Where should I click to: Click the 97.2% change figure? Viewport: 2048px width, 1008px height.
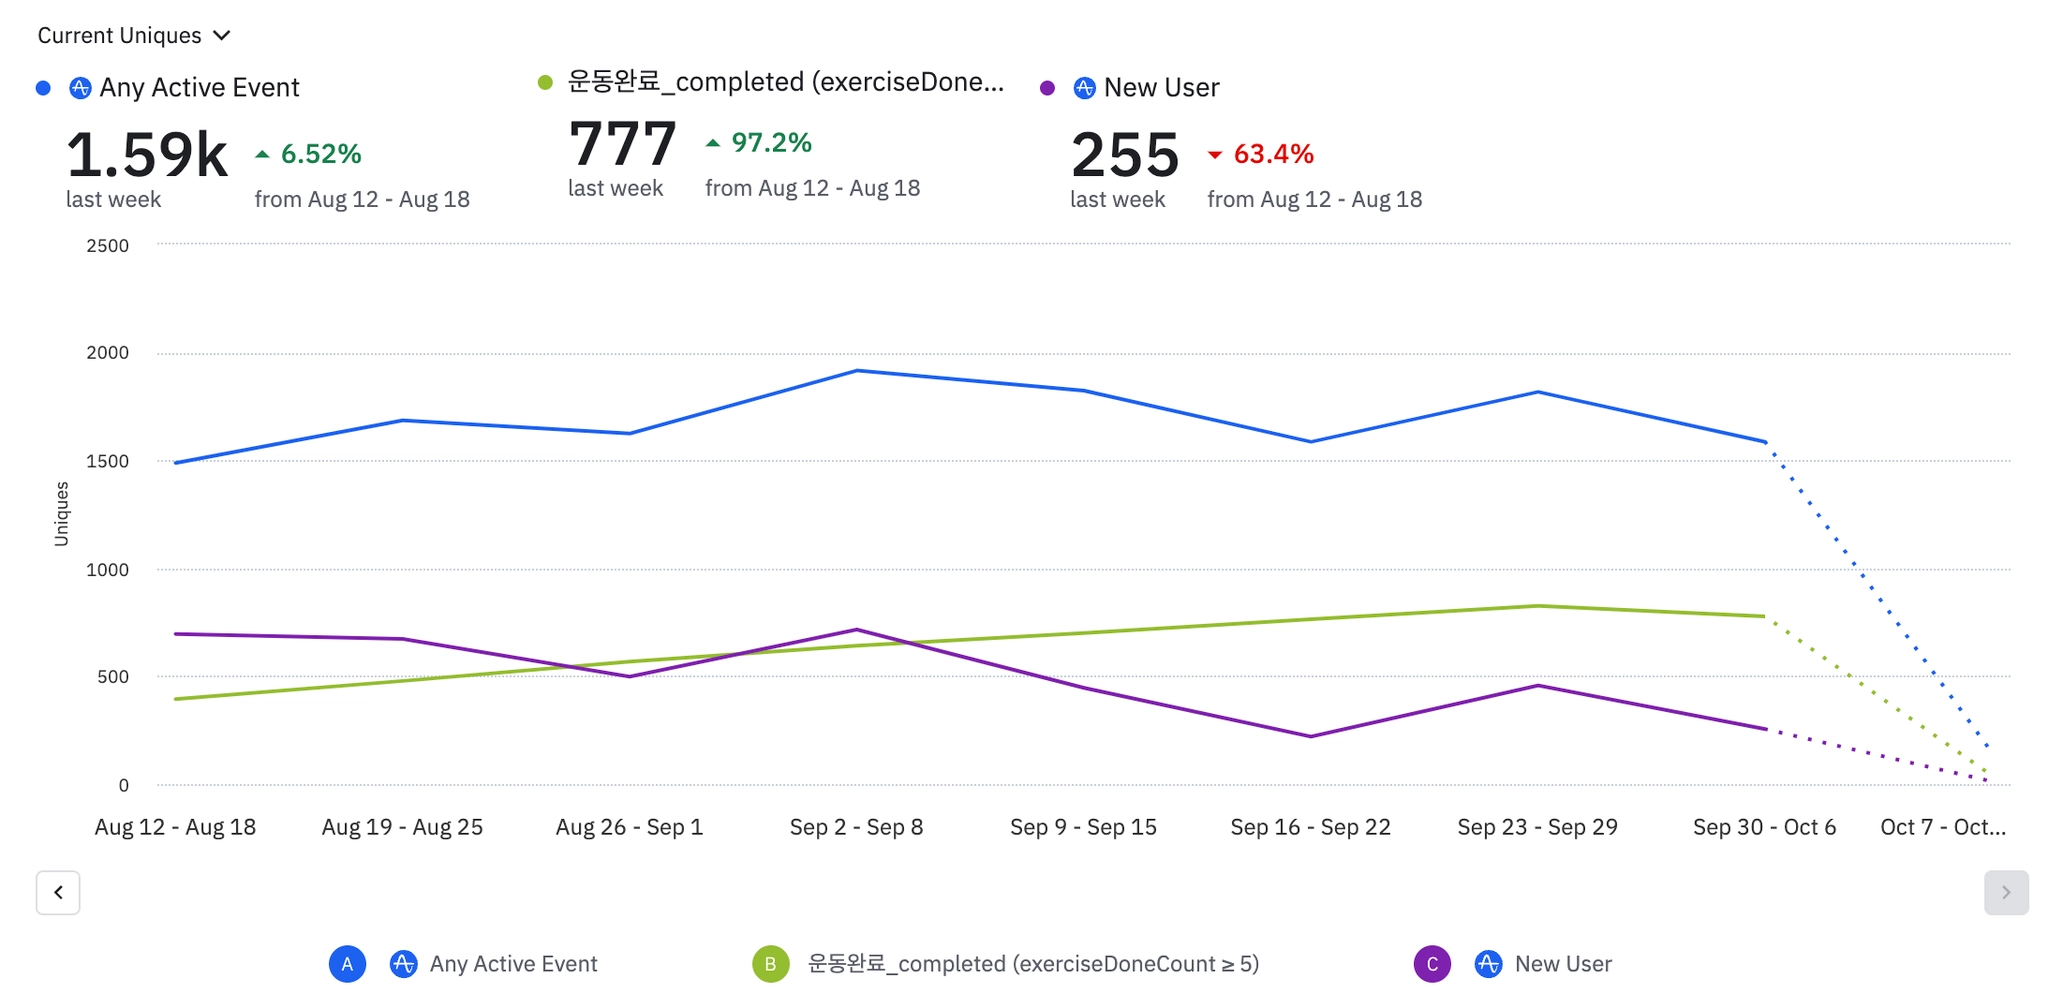pos(771,143)
